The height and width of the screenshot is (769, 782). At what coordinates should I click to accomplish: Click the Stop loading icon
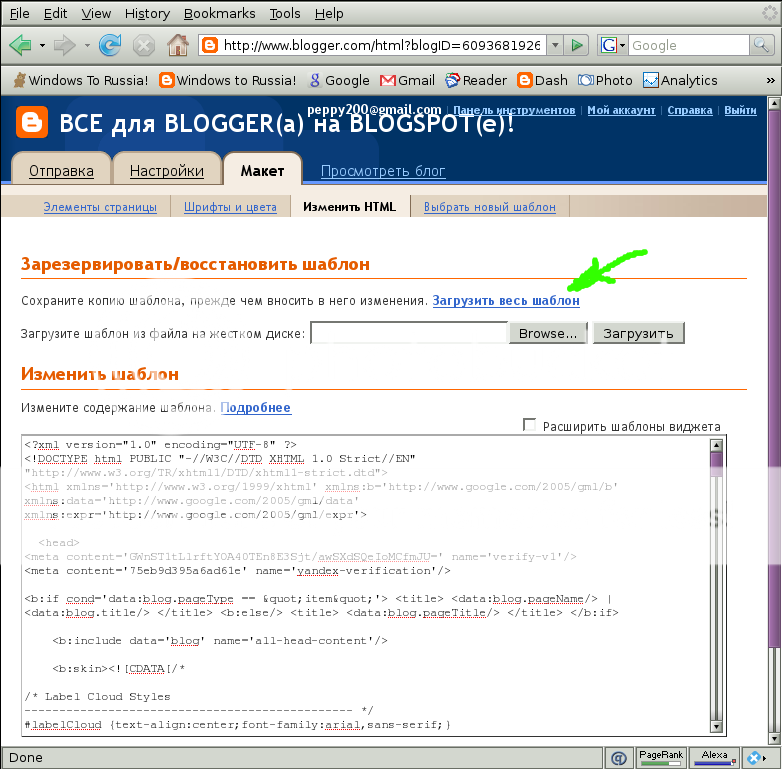(144, 46)
